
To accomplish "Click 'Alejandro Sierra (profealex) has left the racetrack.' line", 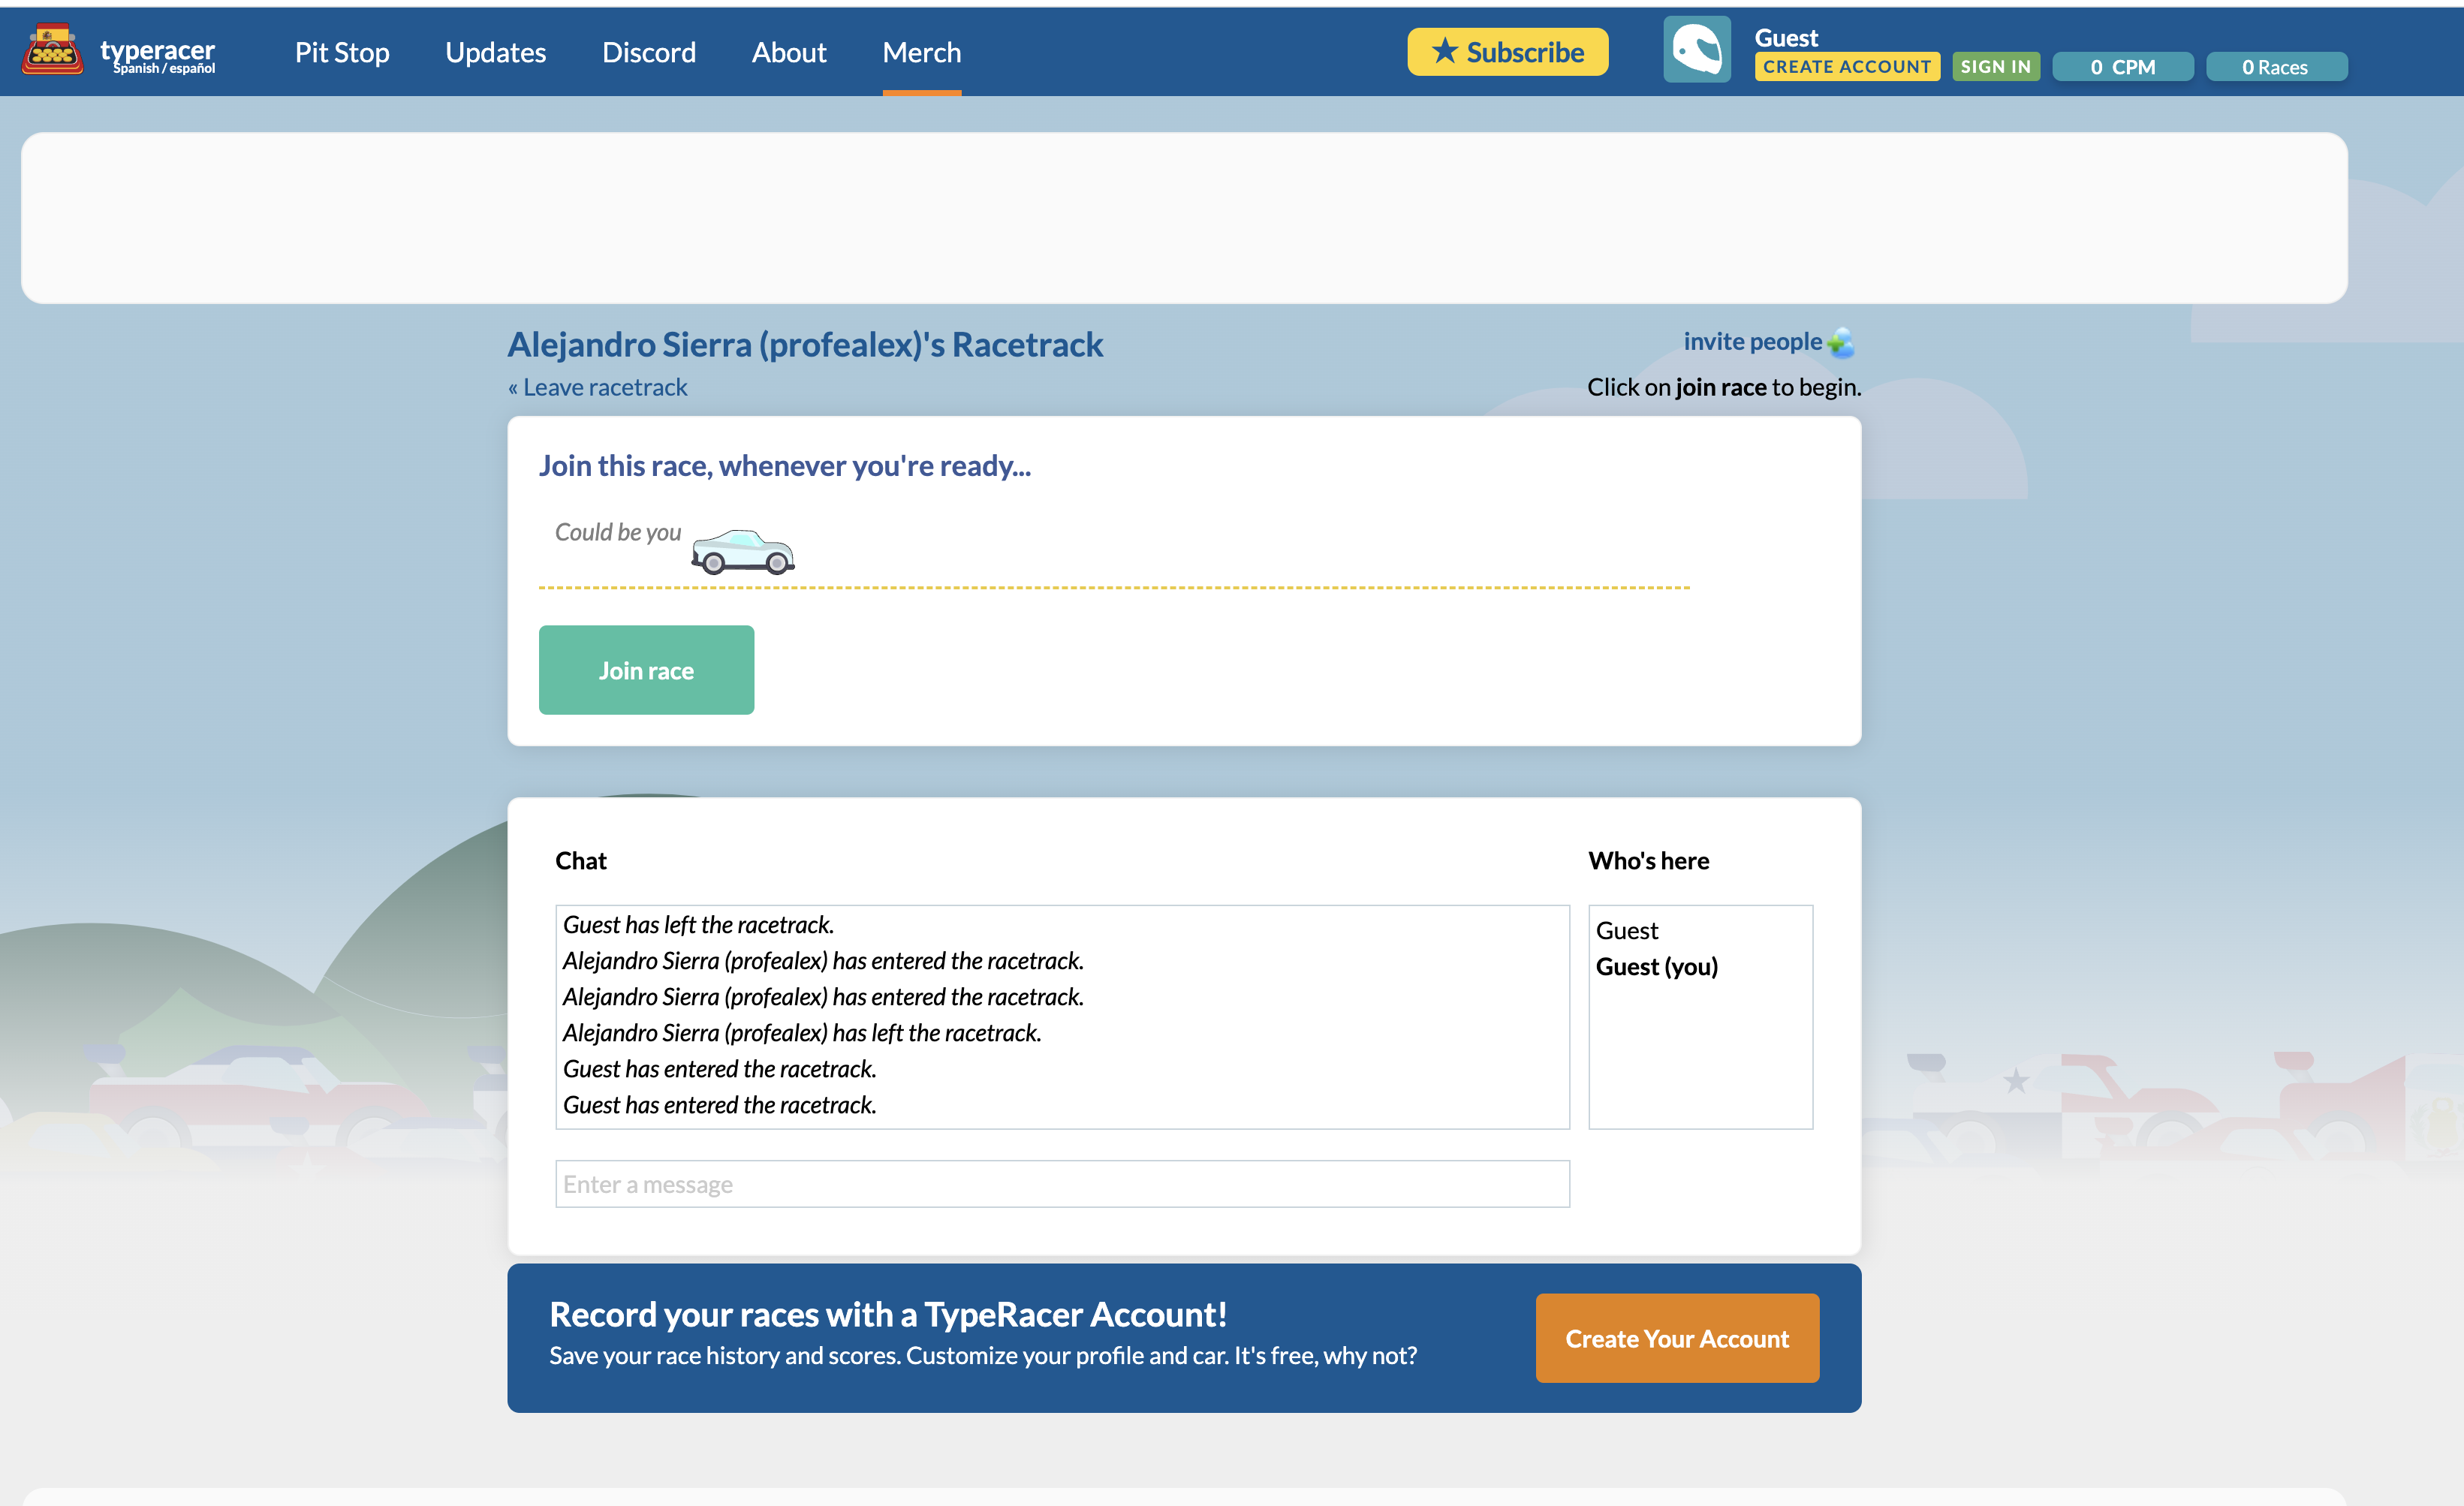I will (x=802, y=1033).
